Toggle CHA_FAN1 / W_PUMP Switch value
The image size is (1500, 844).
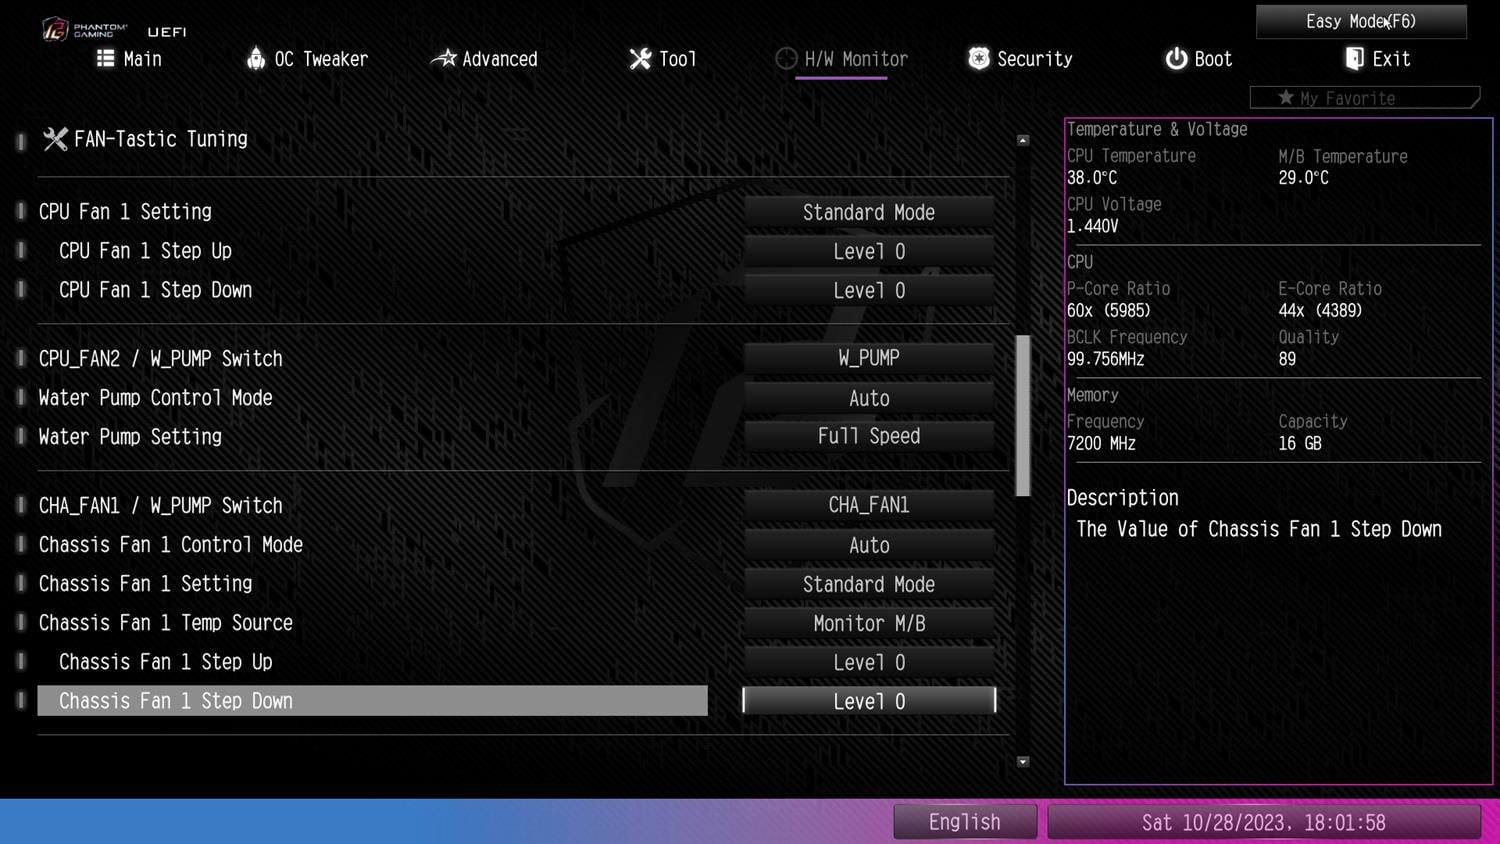point(868,506)
